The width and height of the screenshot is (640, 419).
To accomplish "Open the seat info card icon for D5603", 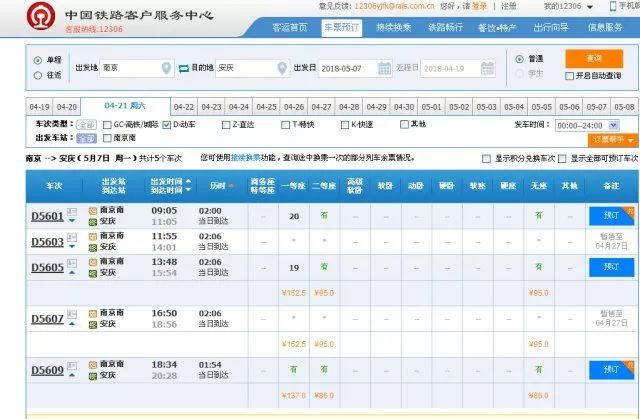I will click(72, 237).
